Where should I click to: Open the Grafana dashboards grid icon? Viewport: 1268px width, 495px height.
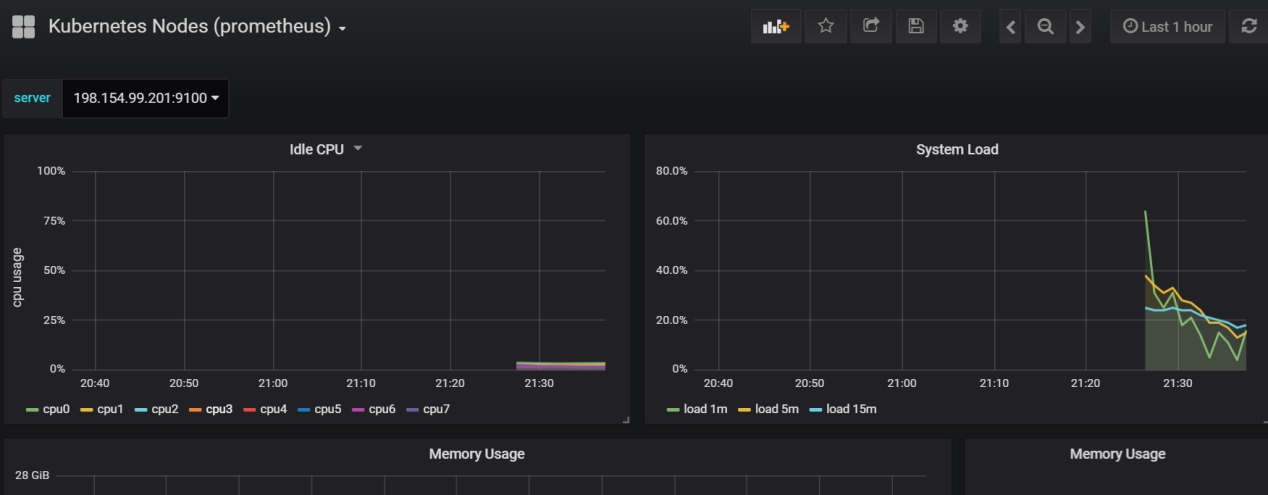(23, 27)
